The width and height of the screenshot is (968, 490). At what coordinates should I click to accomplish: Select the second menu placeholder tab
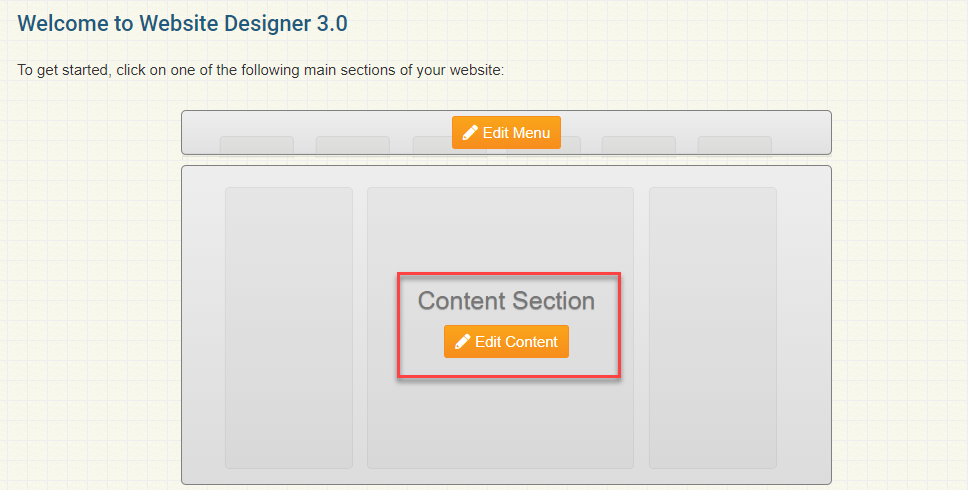click(x=352, y=146)
